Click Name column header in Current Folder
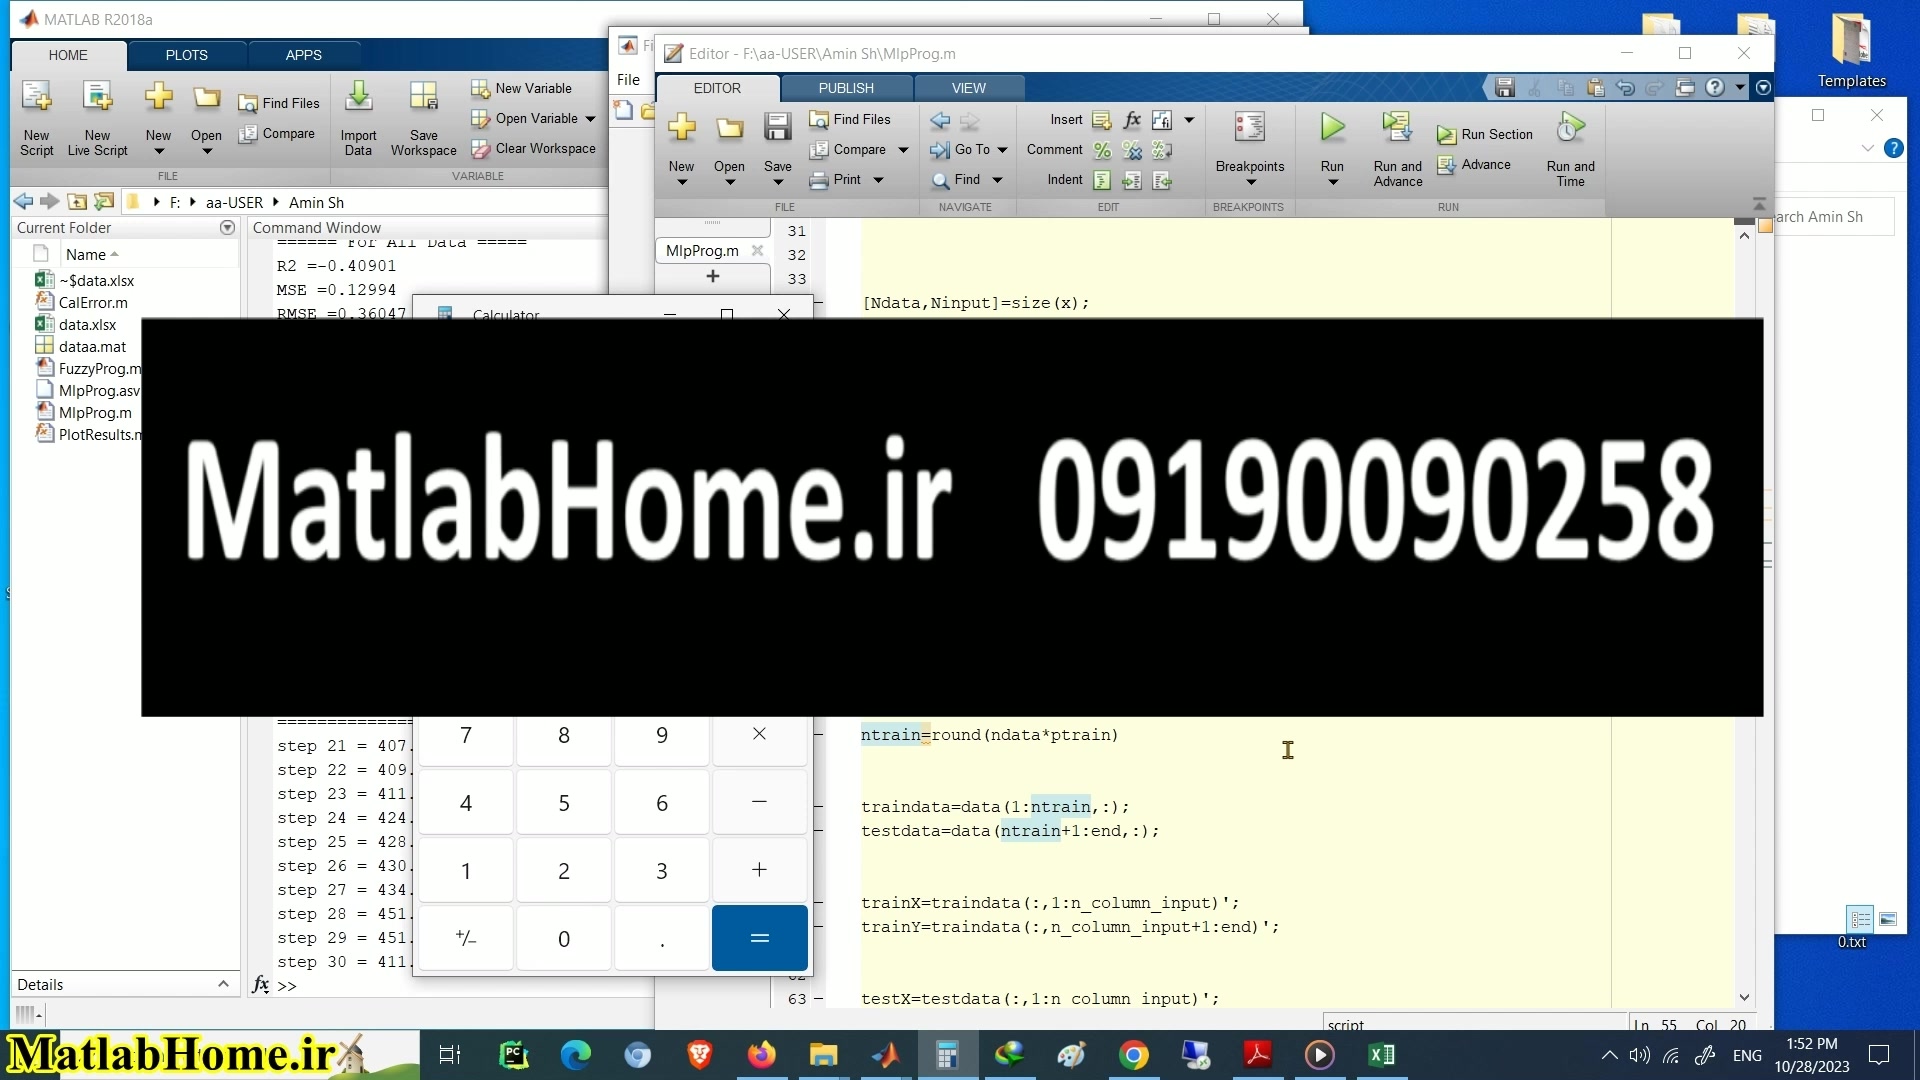 (86, 255)
